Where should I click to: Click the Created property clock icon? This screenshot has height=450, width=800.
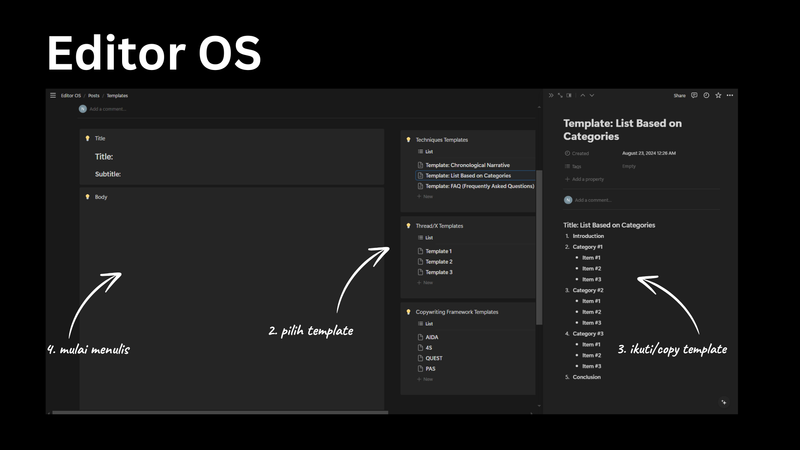click(567, 153)
